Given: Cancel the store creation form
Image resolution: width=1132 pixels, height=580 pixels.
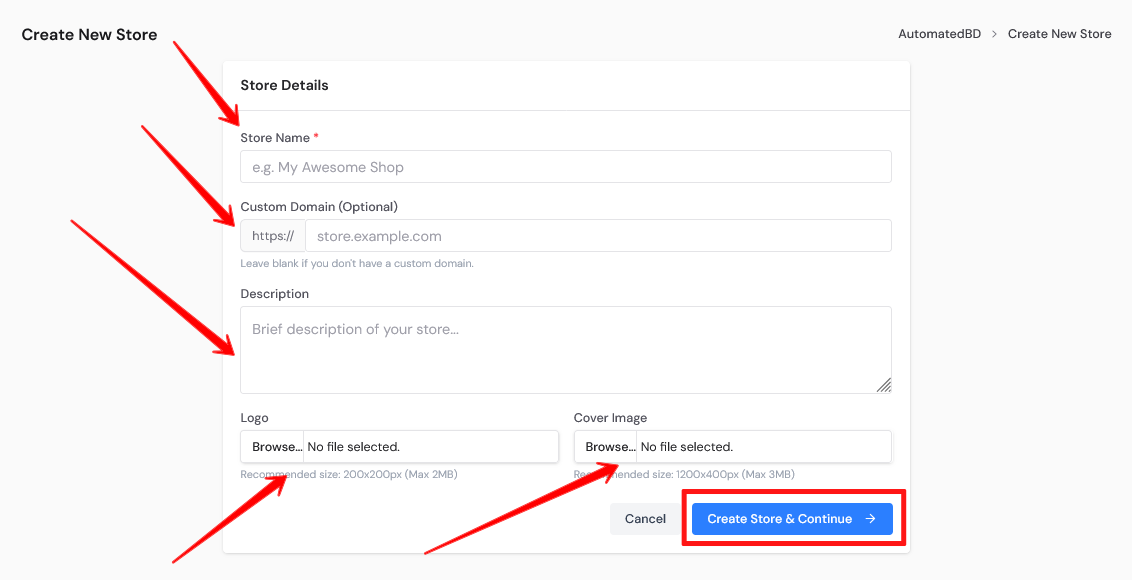Looking at the screenshot, I should (x=645, y=519).
